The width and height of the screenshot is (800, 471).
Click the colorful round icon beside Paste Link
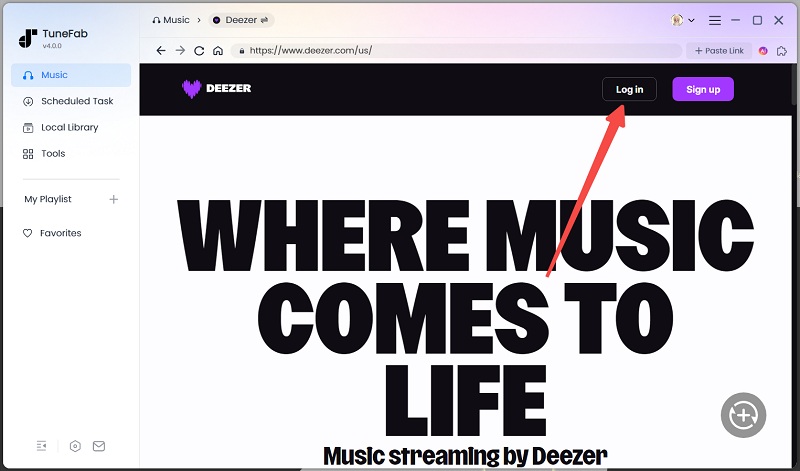(764, 50)
